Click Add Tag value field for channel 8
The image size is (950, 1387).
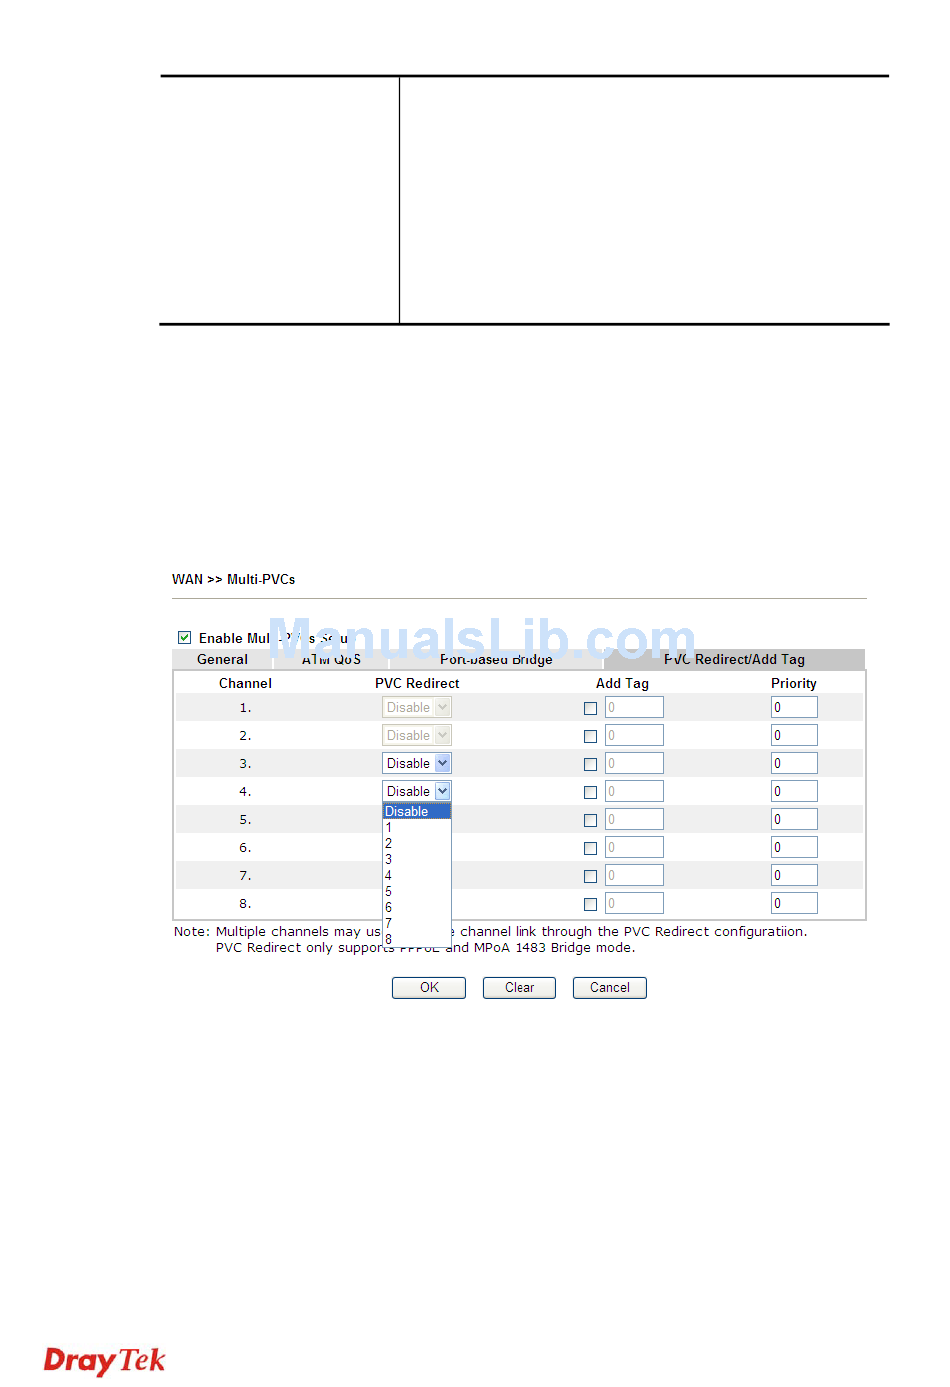634,903
